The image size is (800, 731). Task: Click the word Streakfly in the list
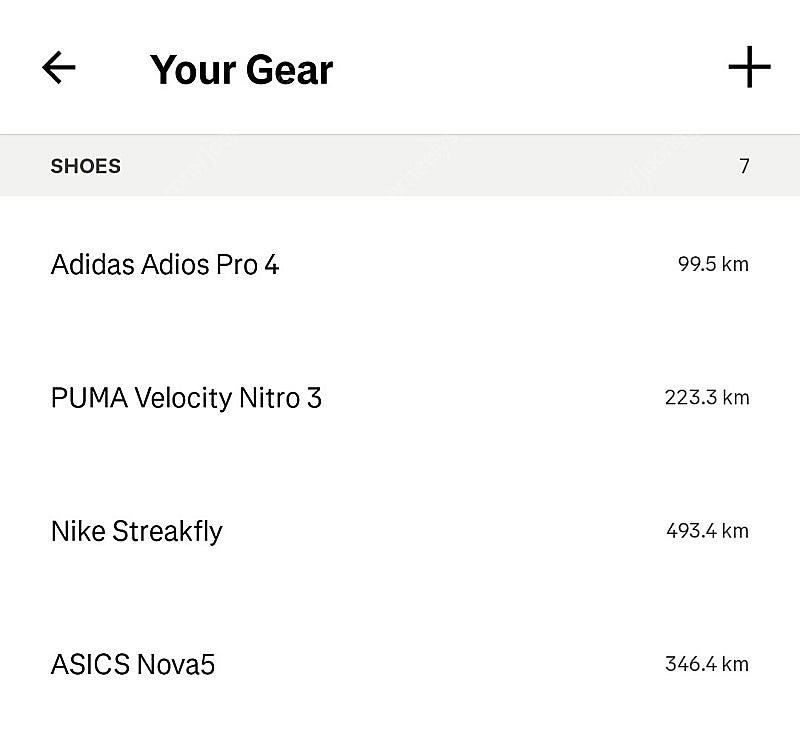pos(167,532)
